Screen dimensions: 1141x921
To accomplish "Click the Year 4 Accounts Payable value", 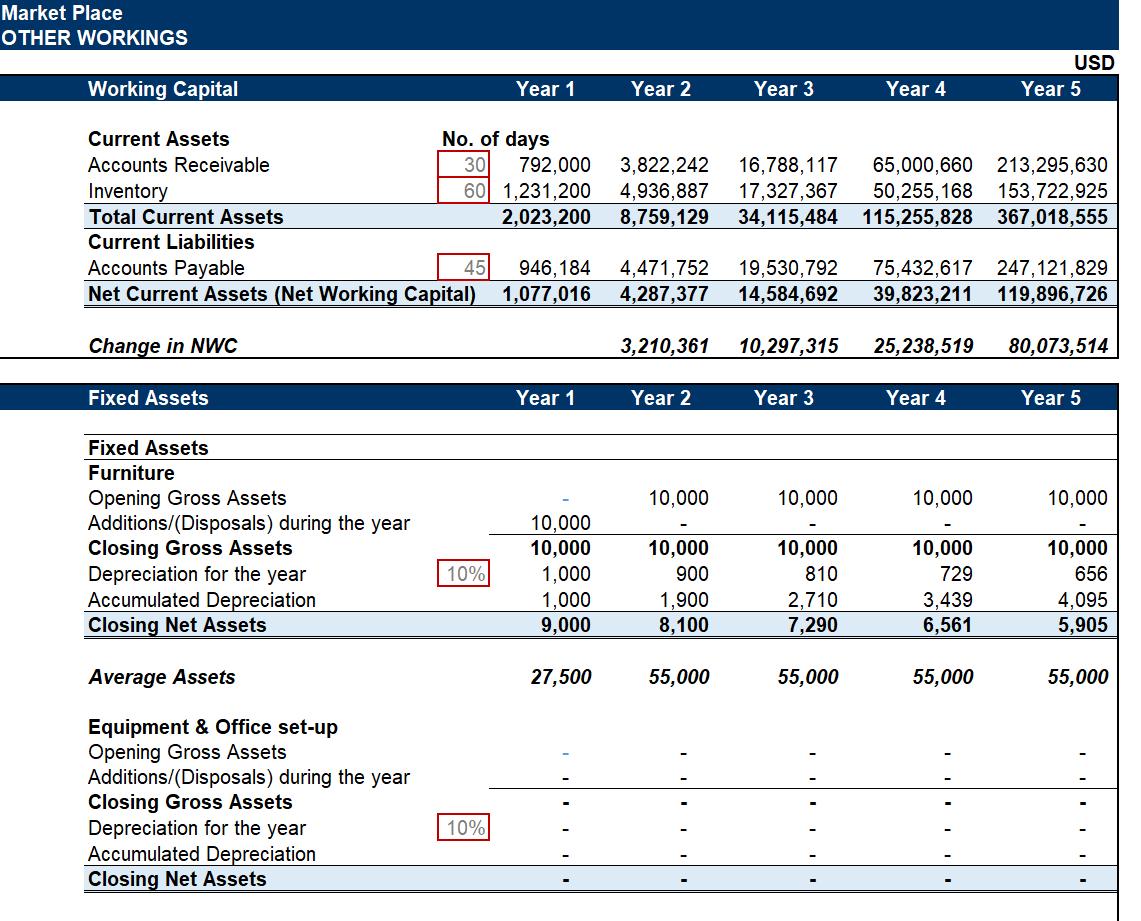I will click(x=922, y=268).
